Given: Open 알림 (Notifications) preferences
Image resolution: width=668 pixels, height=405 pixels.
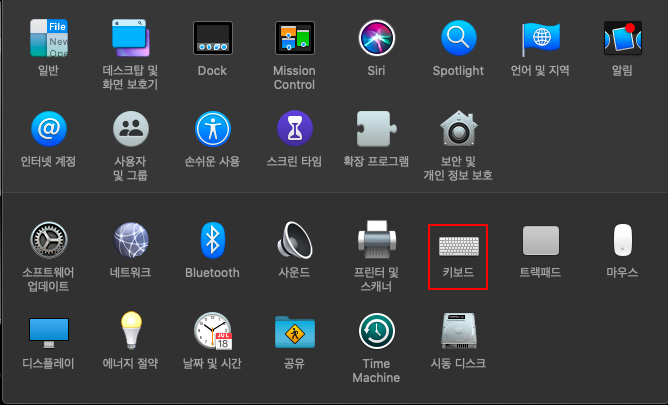Looking at the screenshot, I should [x=622, y=38].
